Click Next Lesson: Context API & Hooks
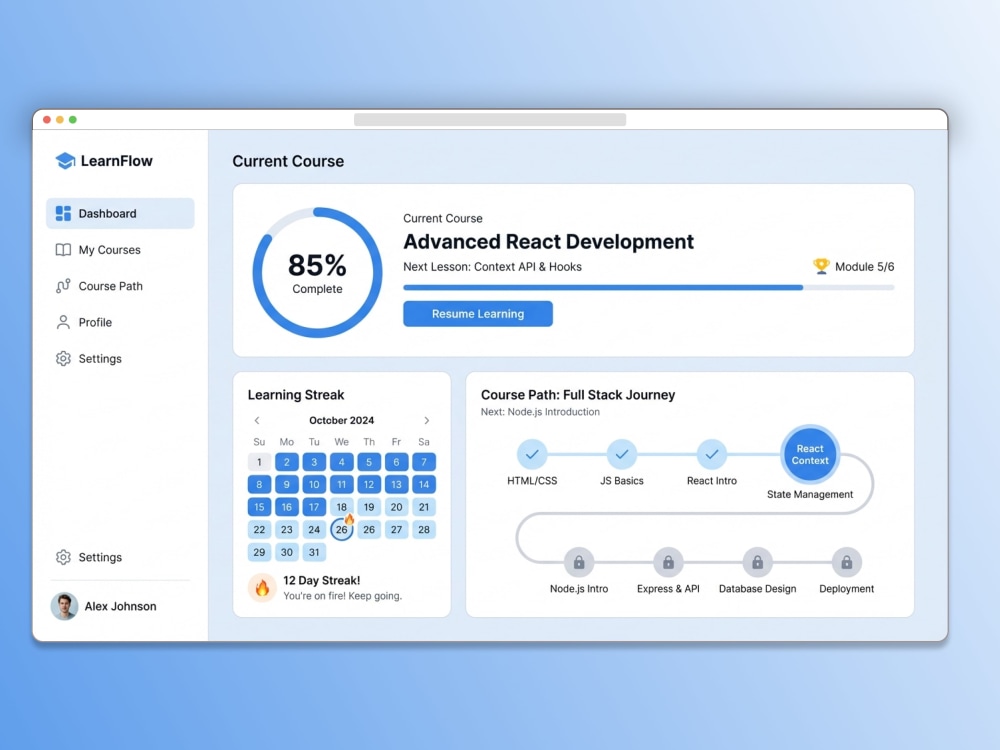 (492, 267)
